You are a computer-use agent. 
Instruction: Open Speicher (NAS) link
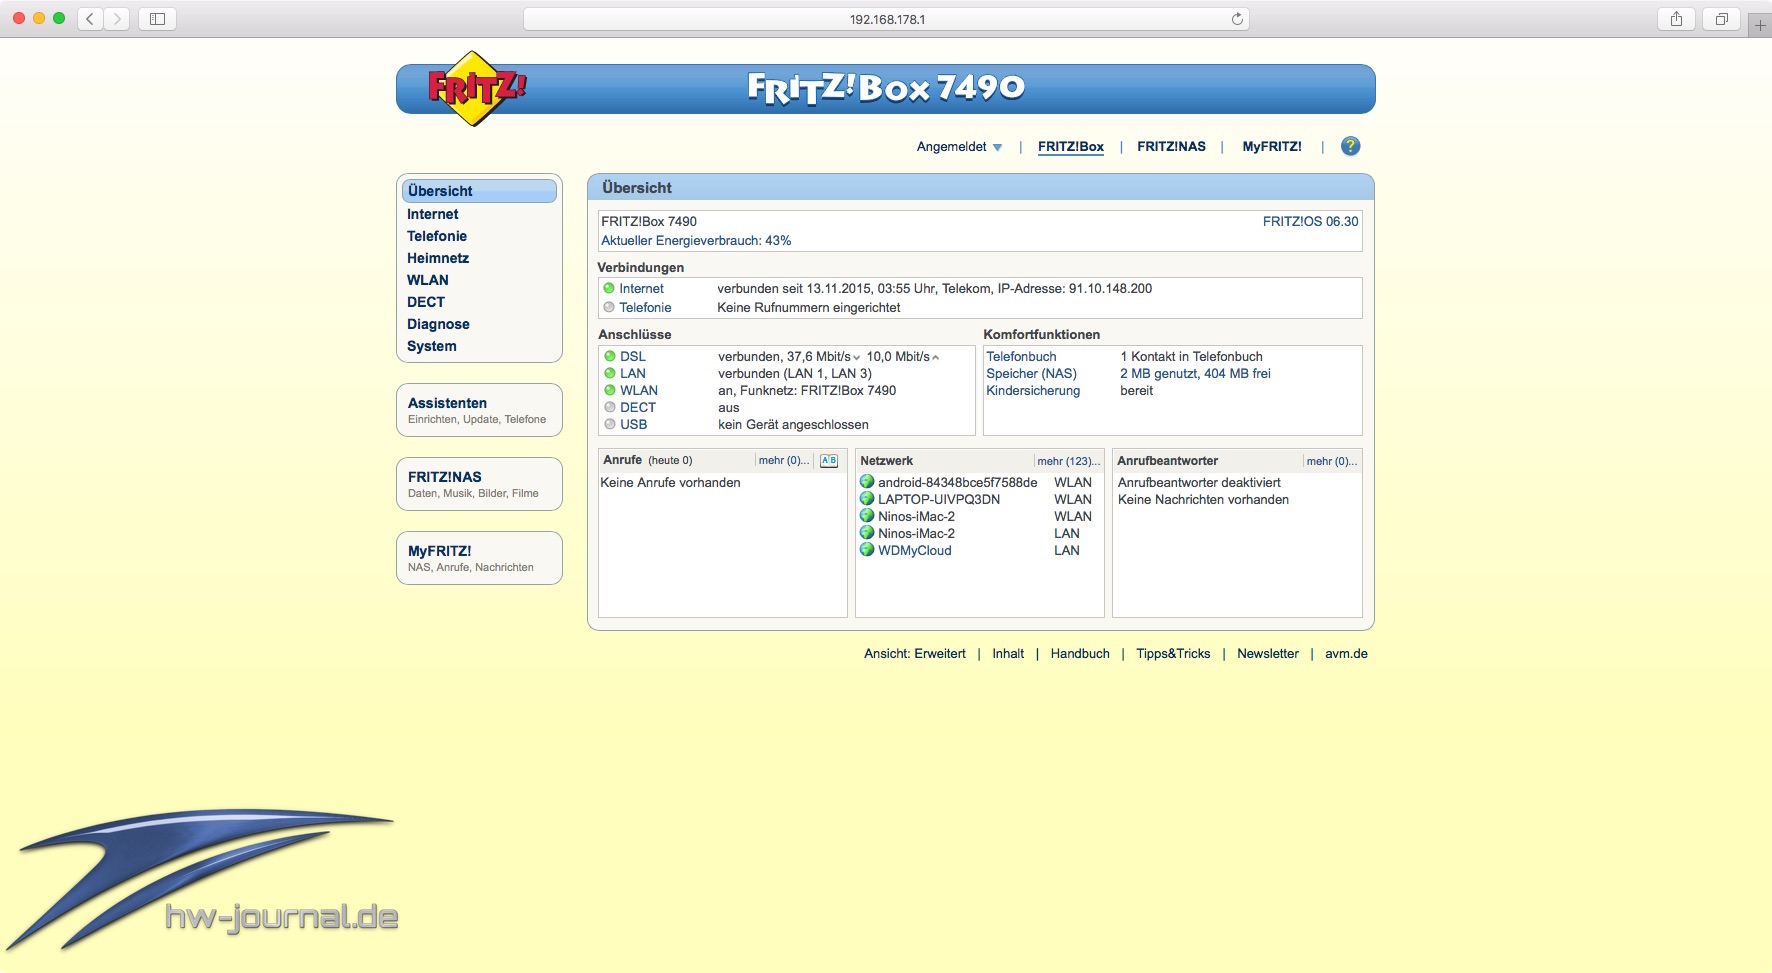(1031, 373)
